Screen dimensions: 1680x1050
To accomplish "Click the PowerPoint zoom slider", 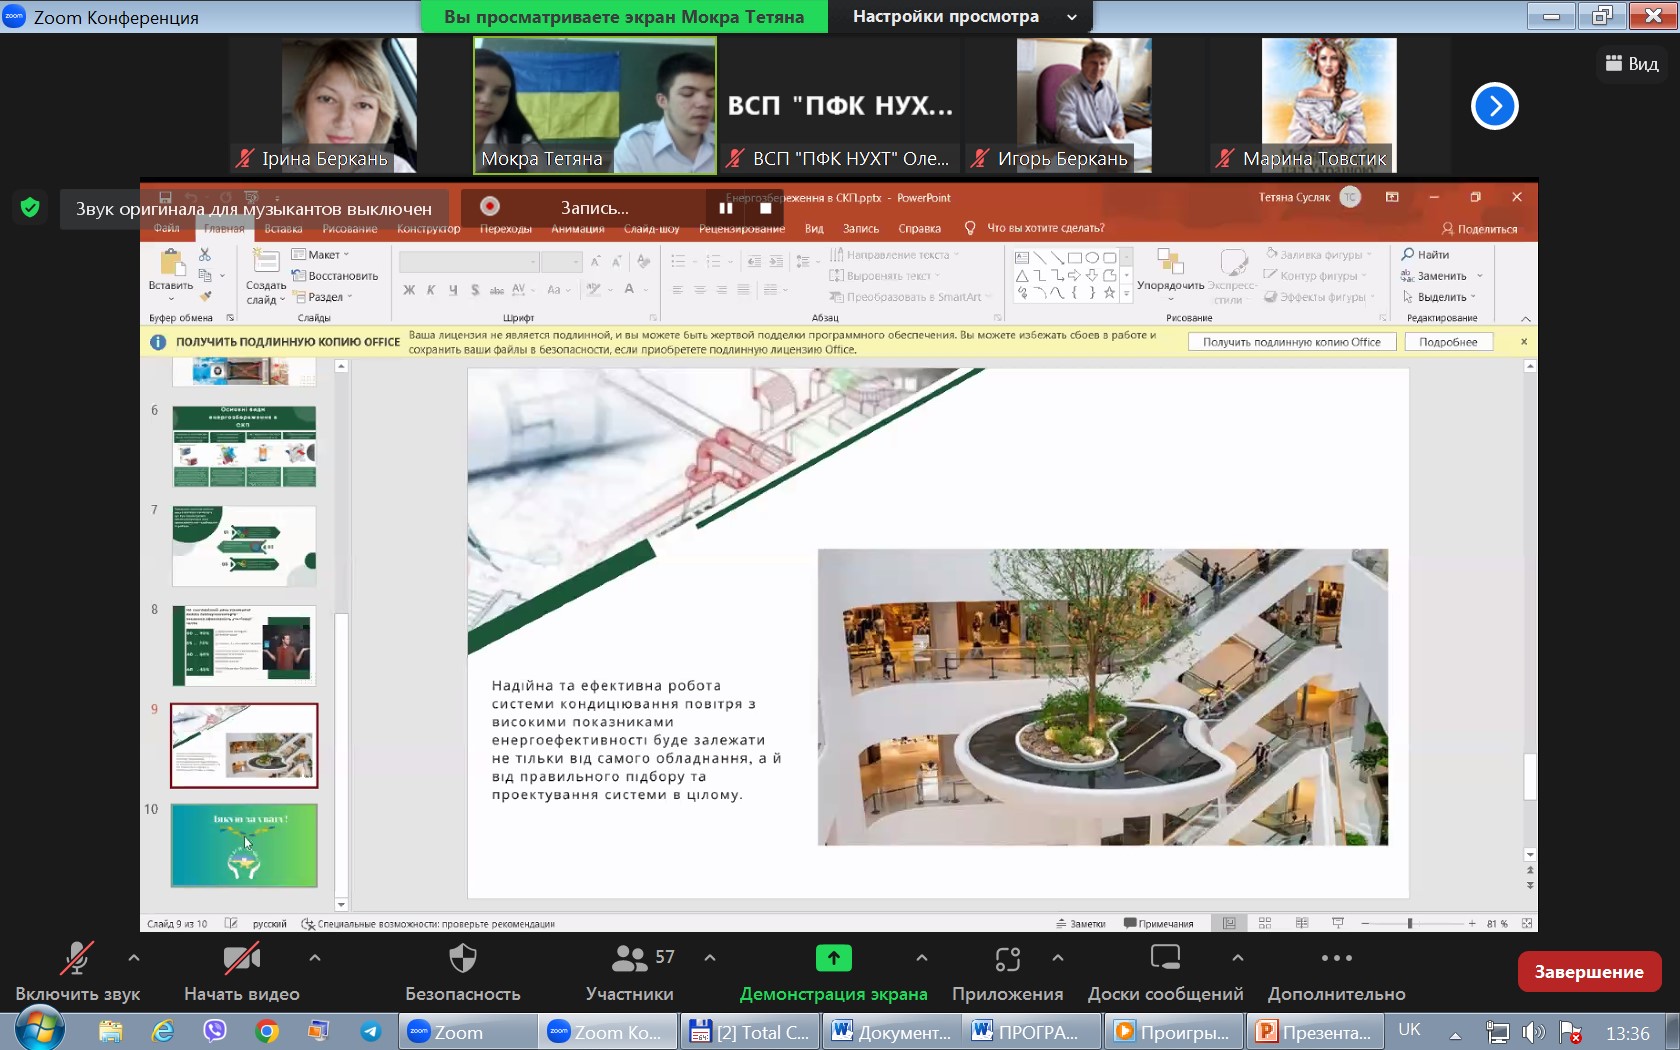I will pyautogui.click(x=1410, y=924).
